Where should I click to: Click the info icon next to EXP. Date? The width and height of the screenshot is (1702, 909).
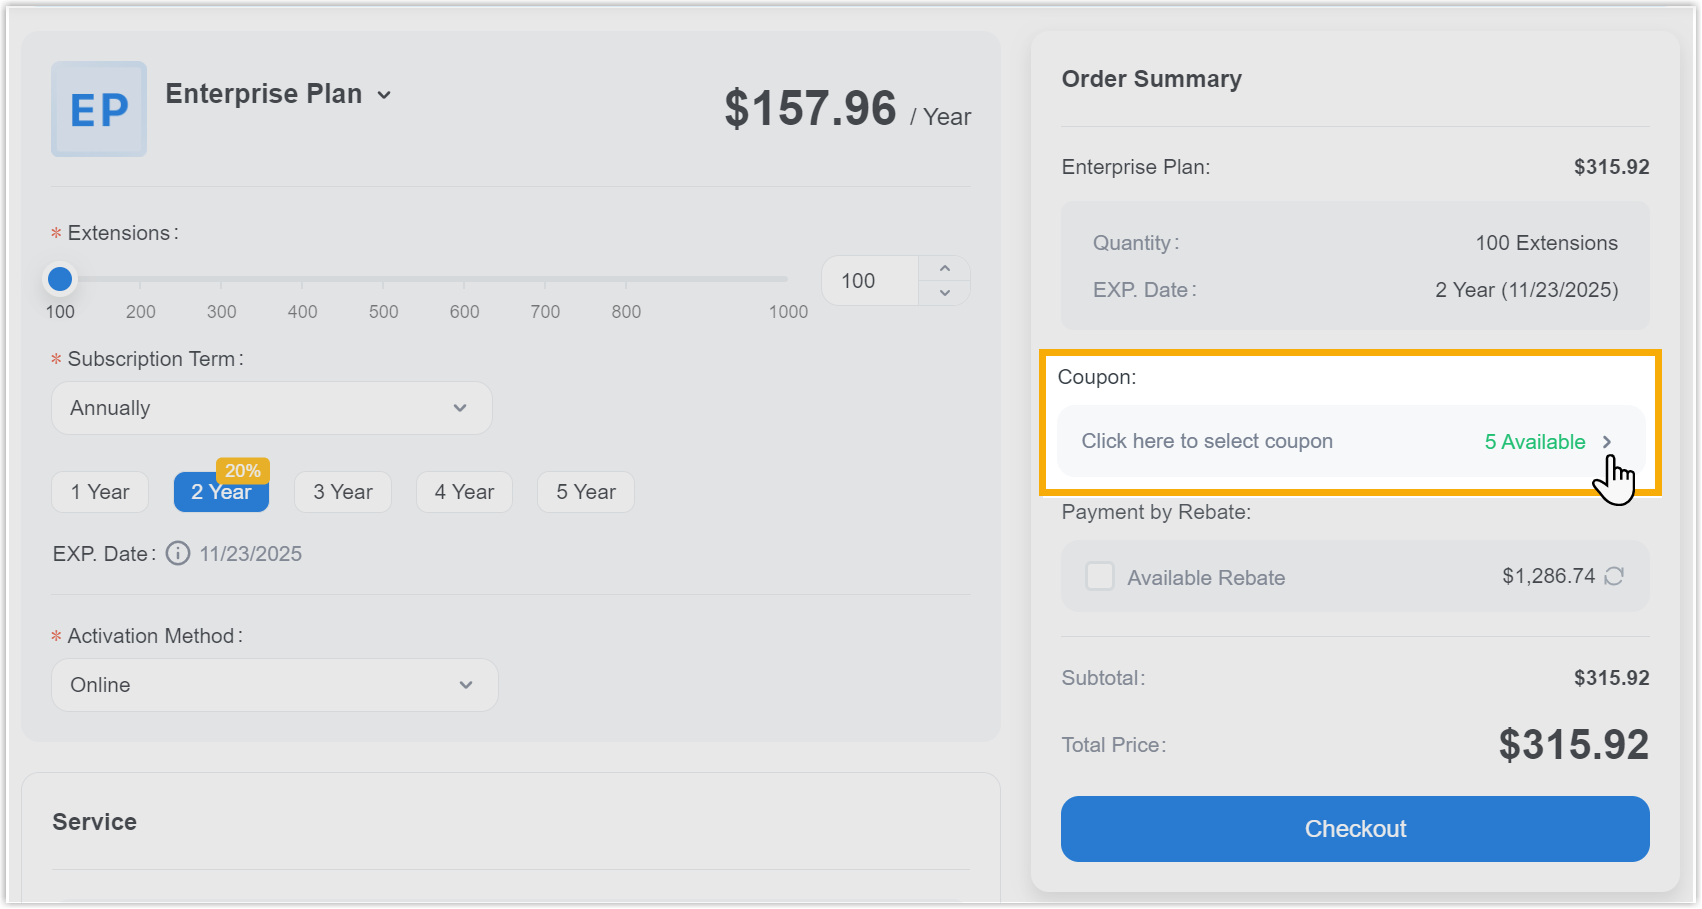point(178,553)
